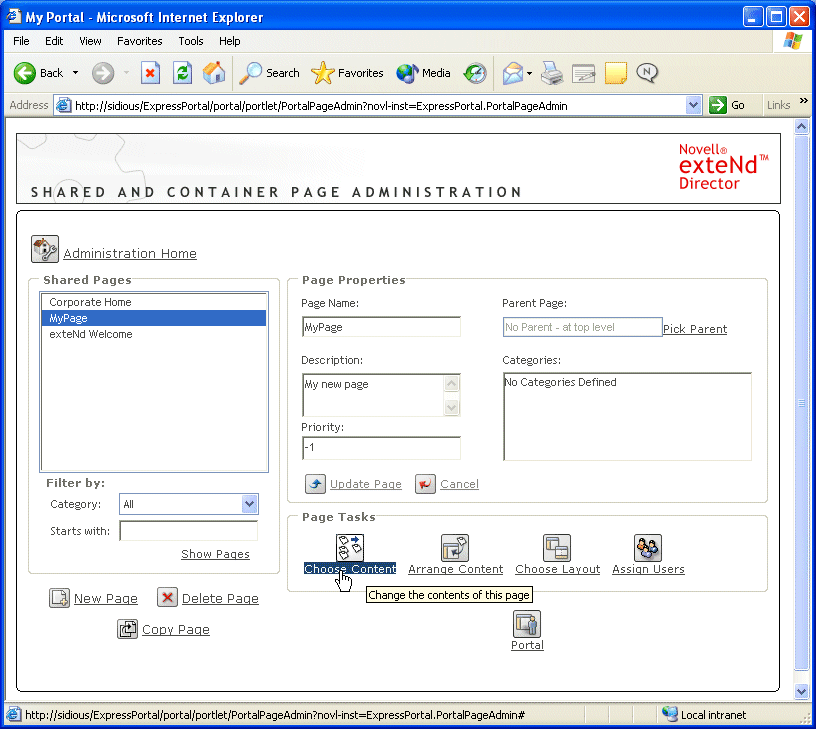
Task: Click the browser Refresh toolbar icon
Action: (182, 73)
